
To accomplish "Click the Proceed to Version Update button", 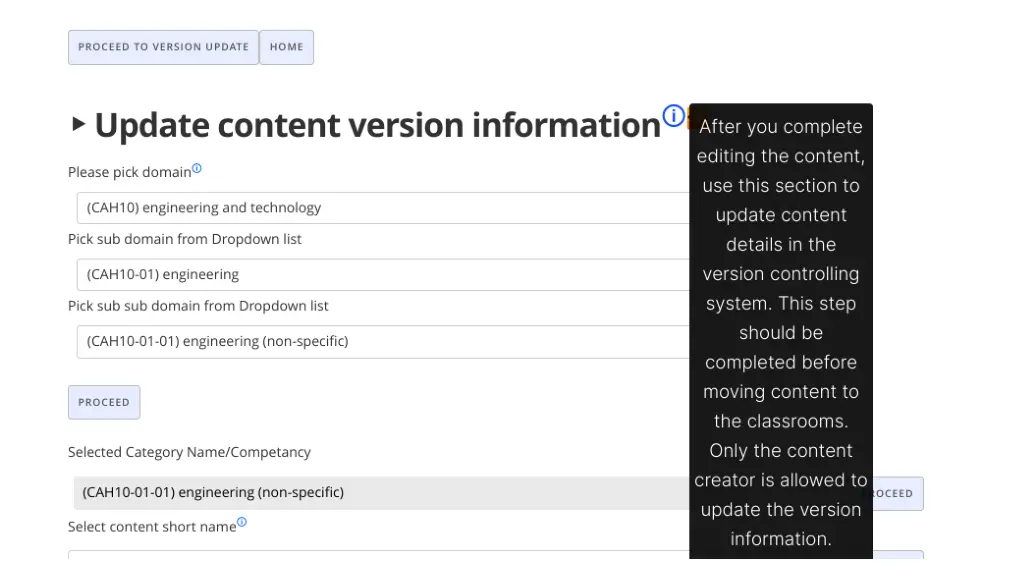I will 163,47.
